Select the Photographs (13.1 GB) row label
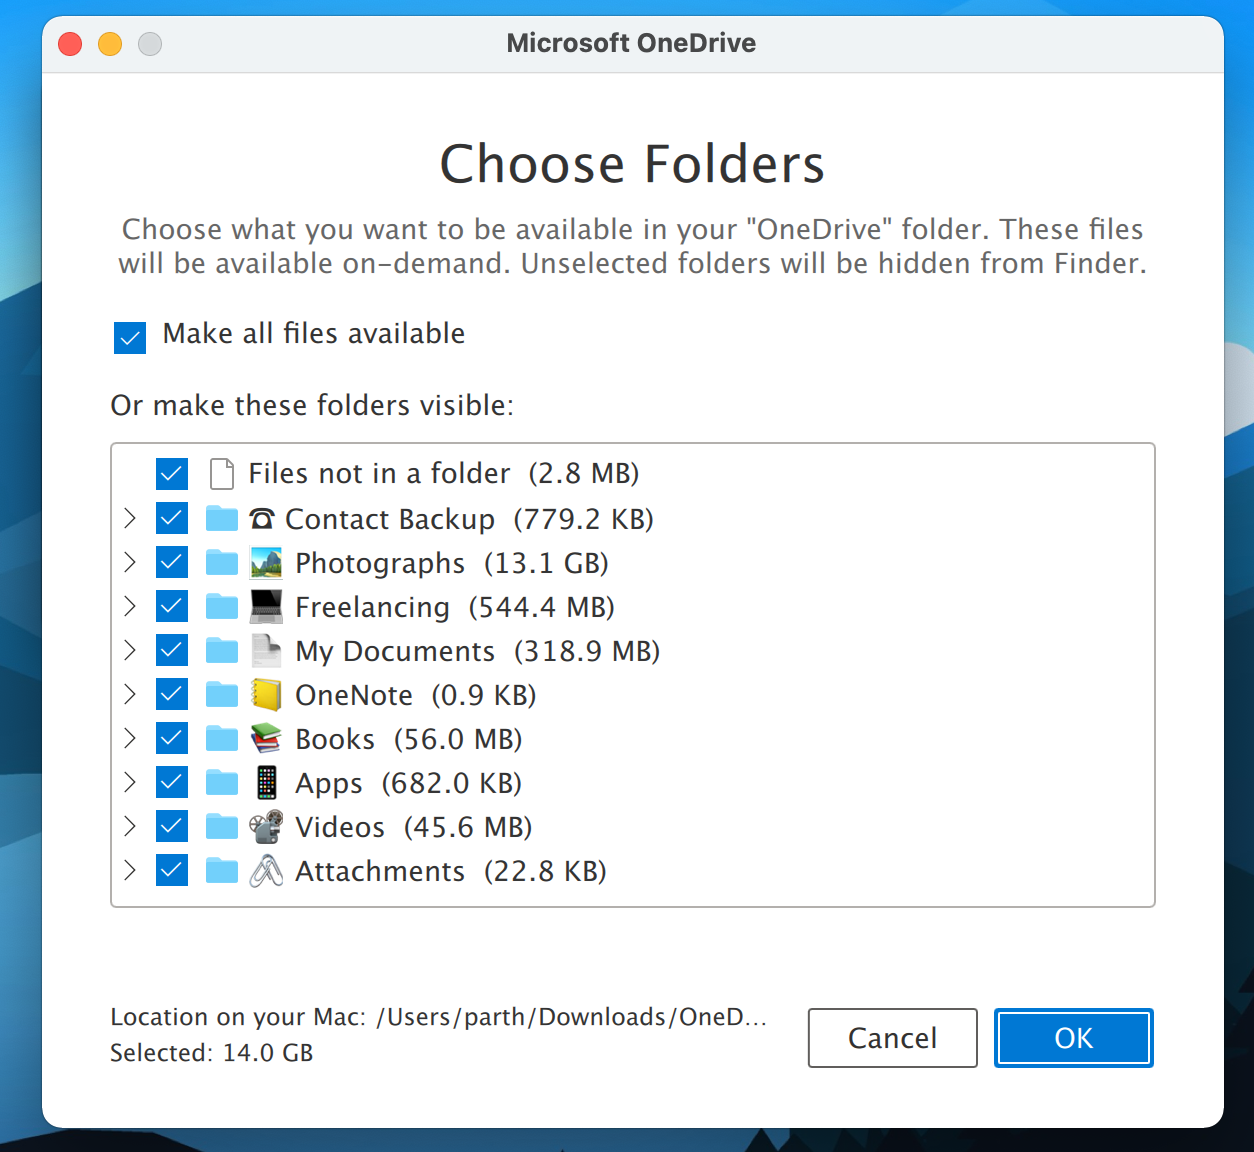The image size is (1254, 1152). [452, 563]
